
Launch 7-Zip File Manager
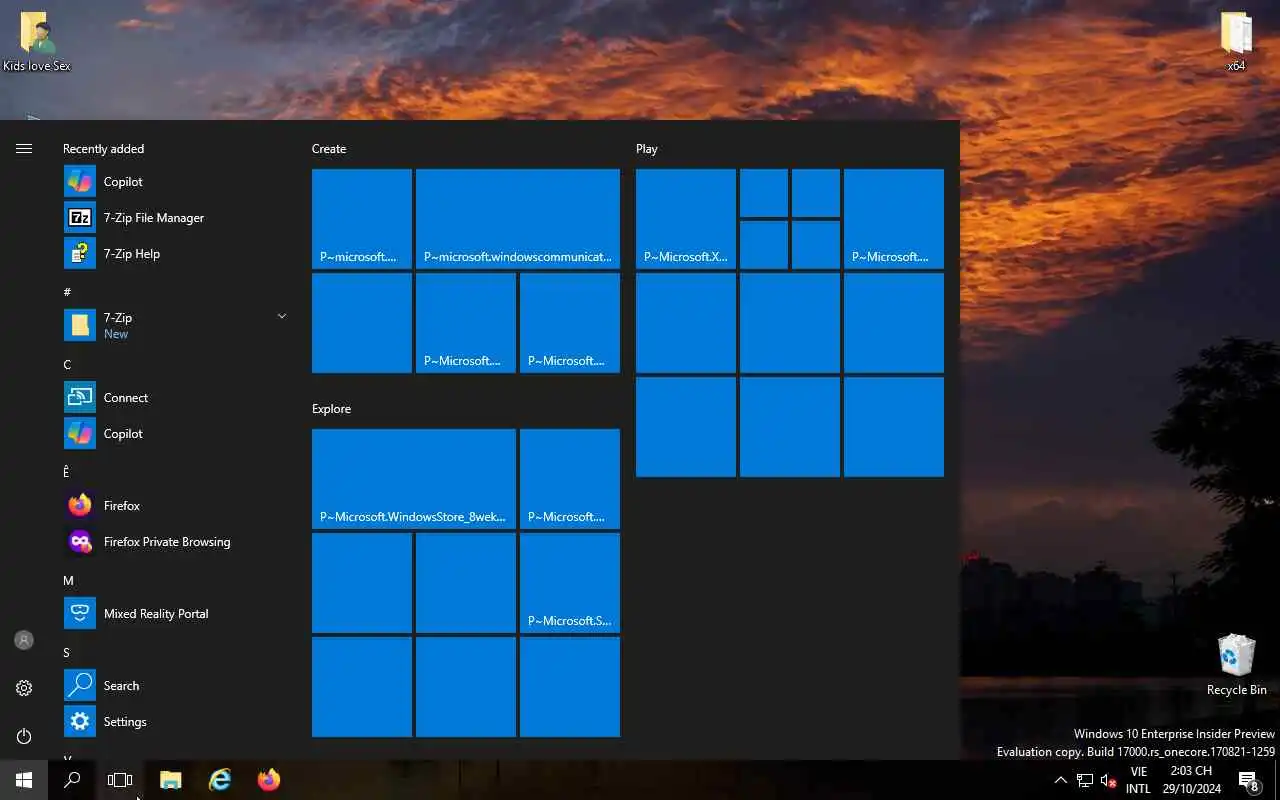click(x=175, y=217)
